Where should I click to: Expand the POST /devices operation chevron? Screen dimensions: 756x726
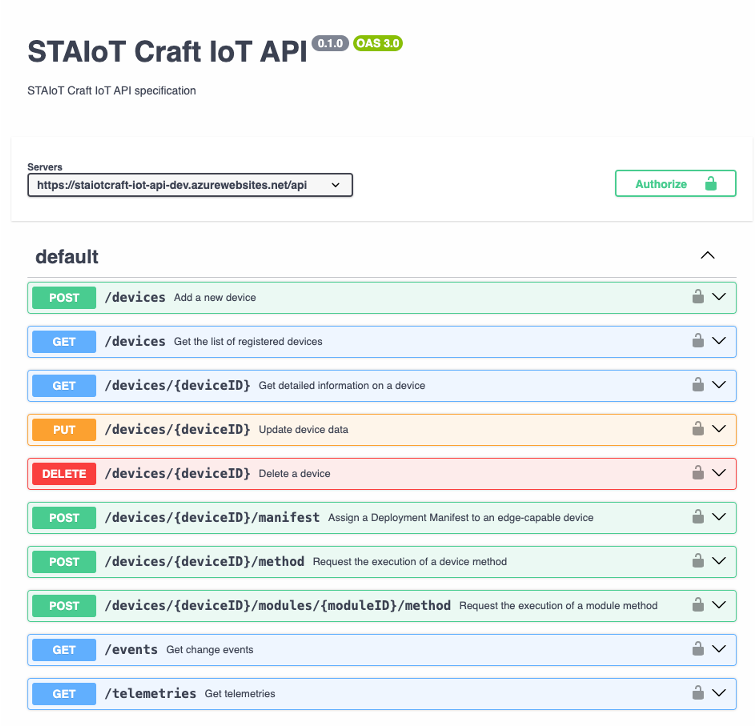(x=719, y=297)
